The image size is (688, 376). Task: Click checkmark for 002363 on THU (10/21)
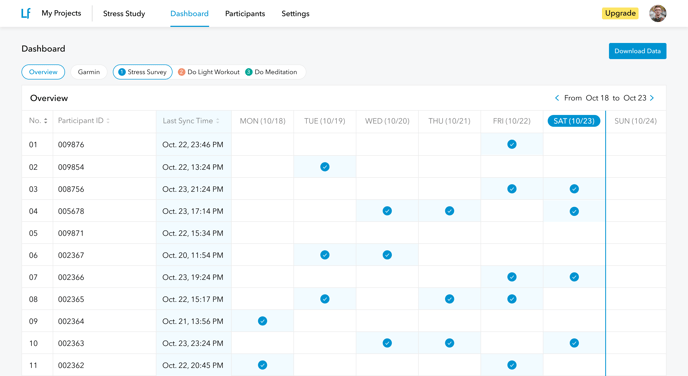tap(449, 343)
